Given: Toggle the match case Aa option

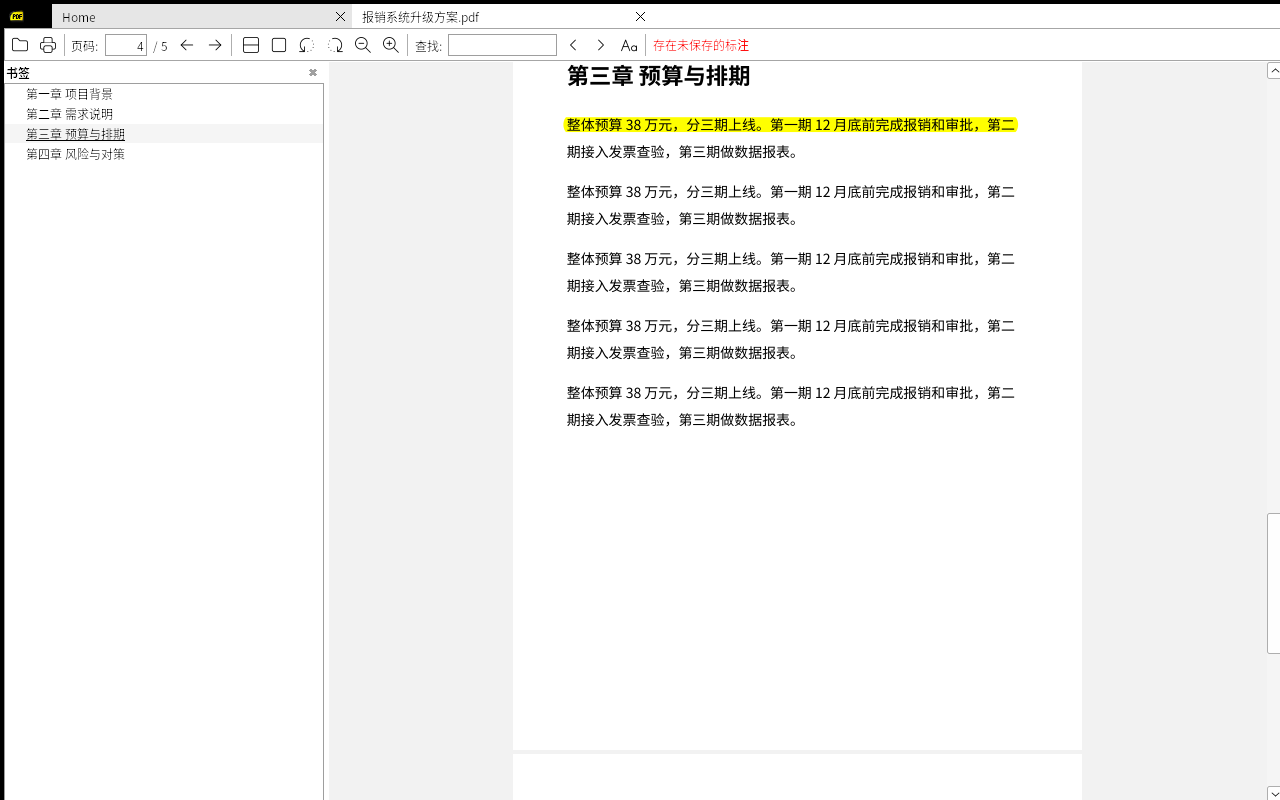Looking at the screenshot, I should 629,45.
